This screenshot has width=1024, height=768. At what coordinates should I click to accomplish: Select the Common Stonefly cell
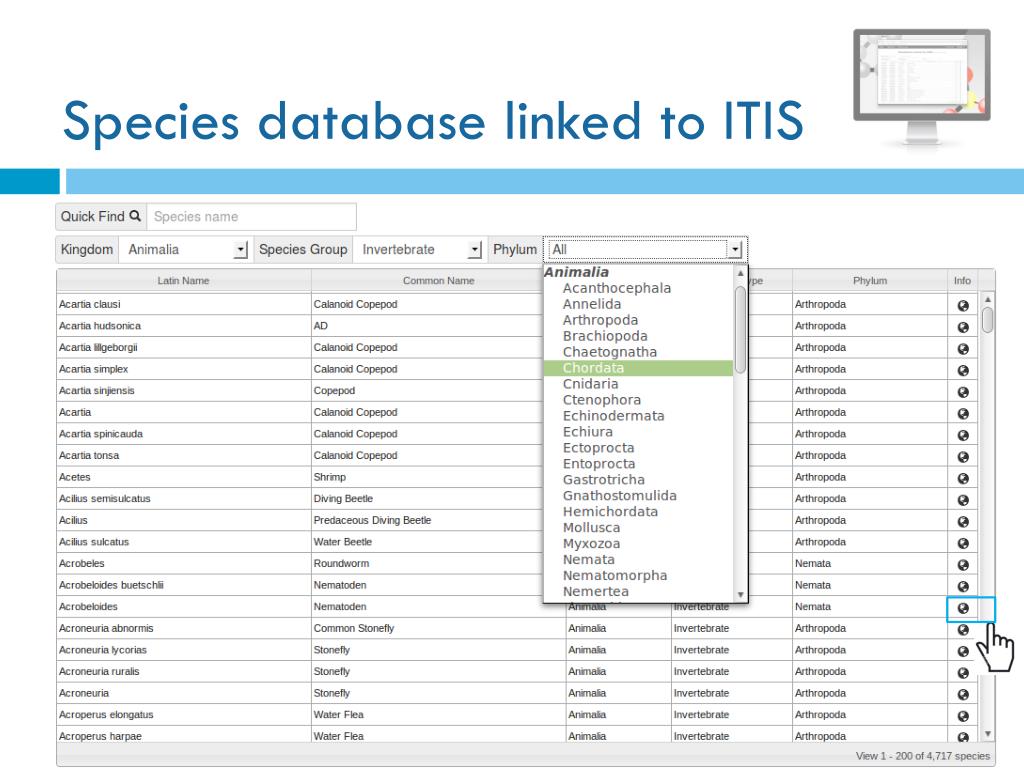438,628
